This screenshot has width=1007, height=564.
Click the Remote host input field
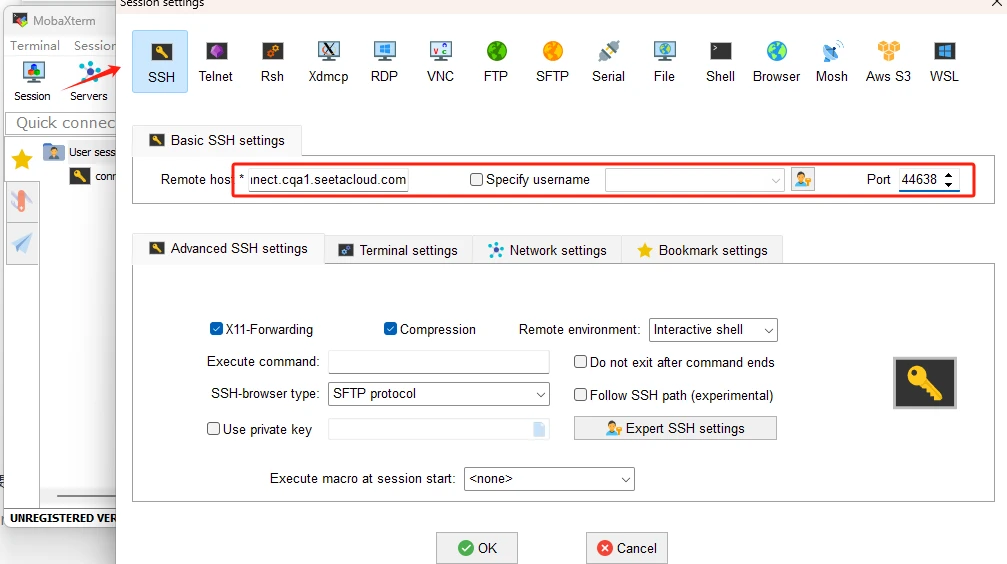pyautogui.click(x=328, y=180)
